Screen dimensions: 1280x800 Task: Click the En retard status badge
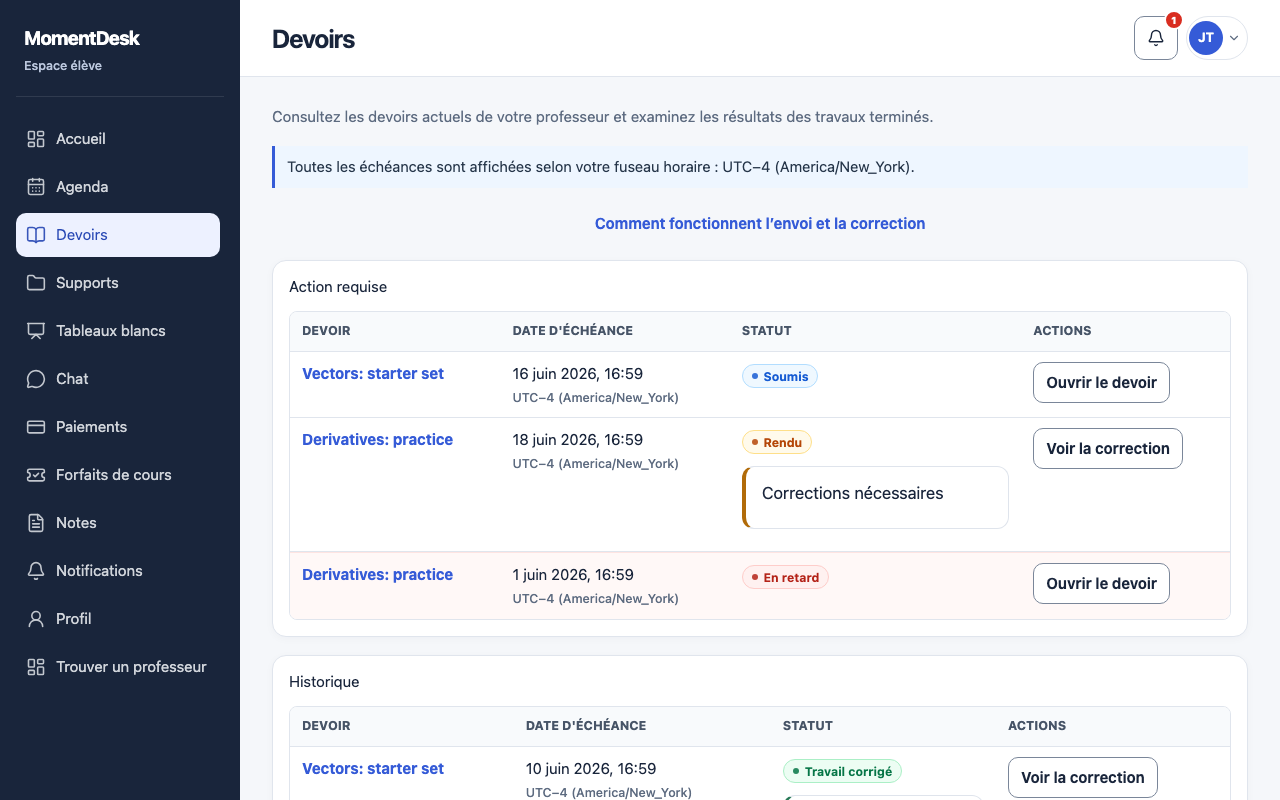[x=785, y=578]
